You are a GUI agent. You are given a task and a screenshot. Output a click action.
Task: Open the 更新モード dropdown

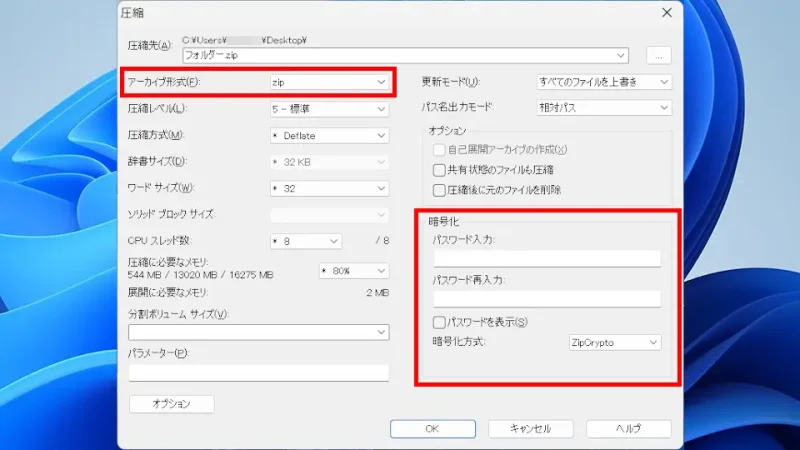coord(604,81)
